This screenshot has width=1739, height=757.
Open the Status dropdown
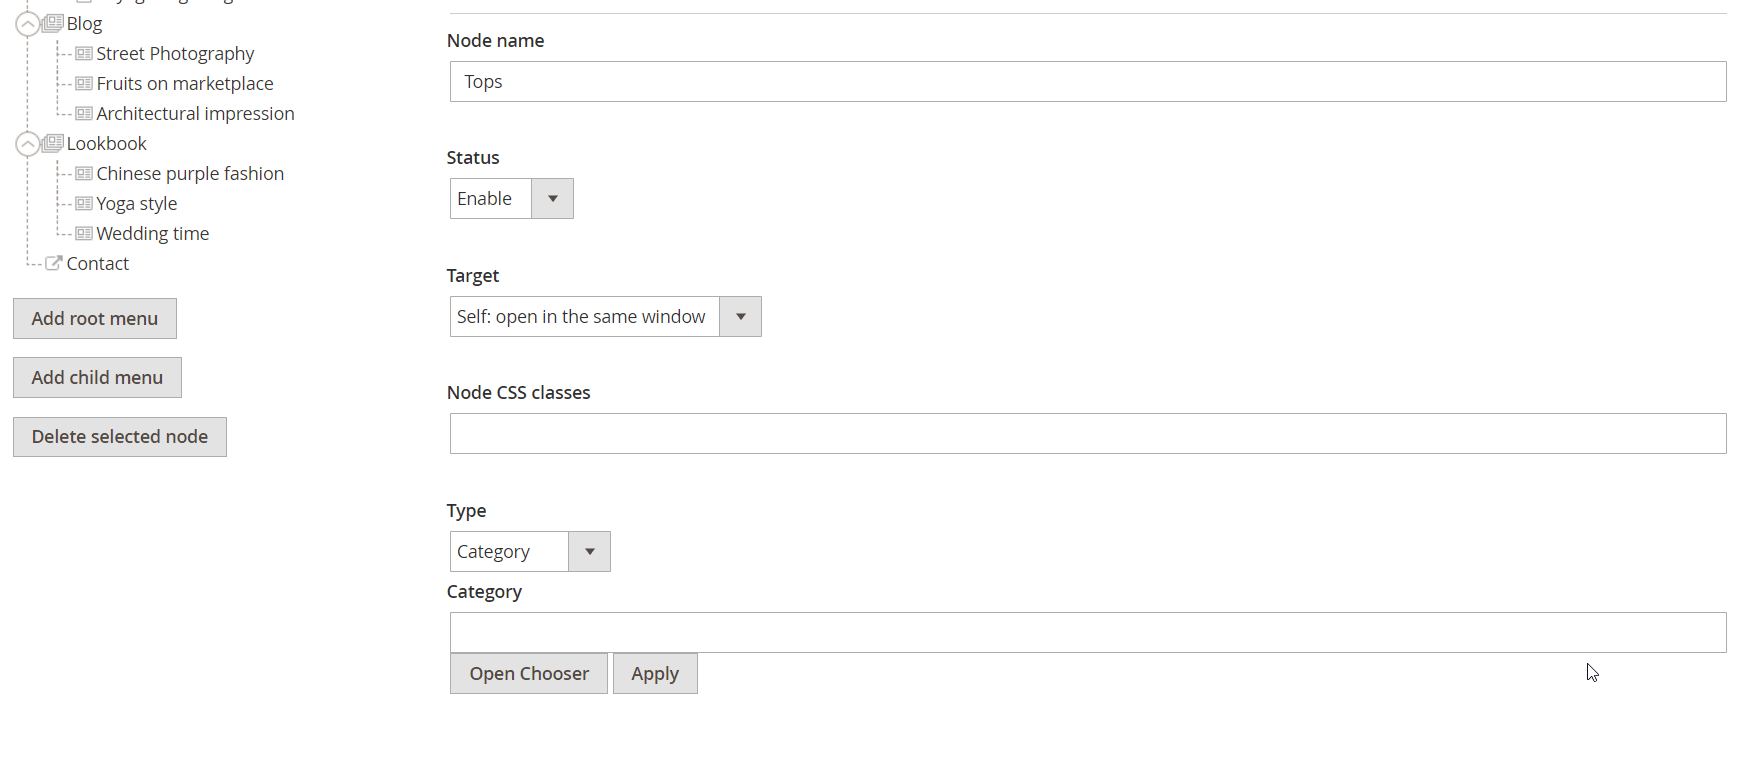(511, 198)
